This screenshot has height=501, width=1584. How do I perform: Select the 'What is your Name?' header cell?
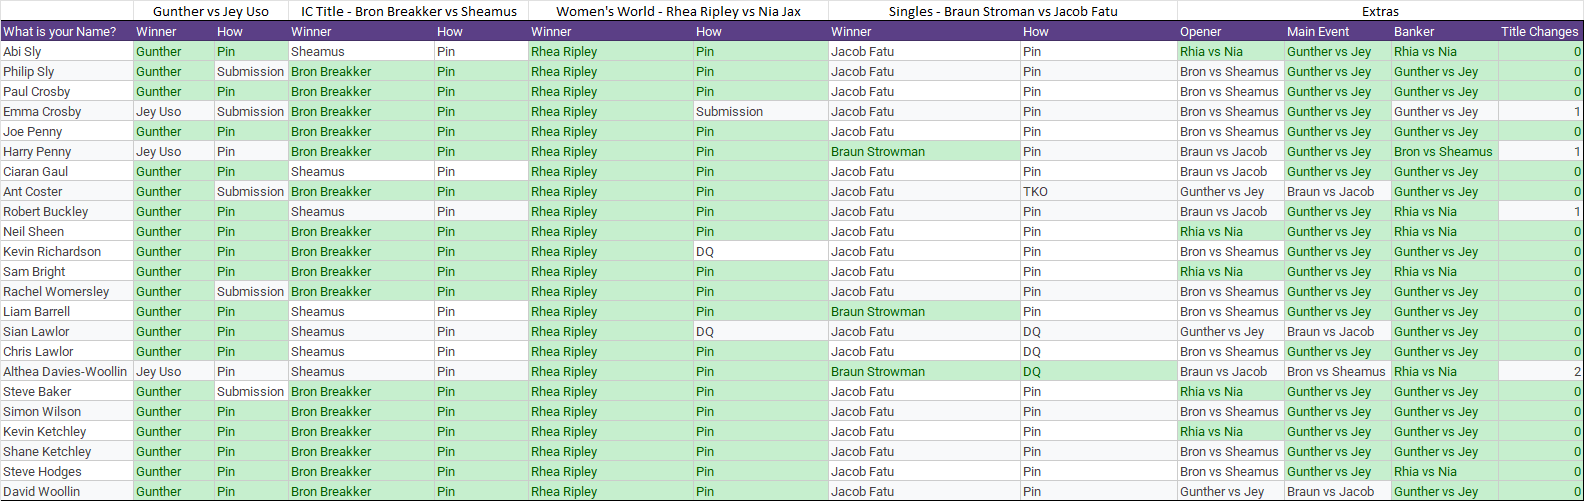(60, 32)
